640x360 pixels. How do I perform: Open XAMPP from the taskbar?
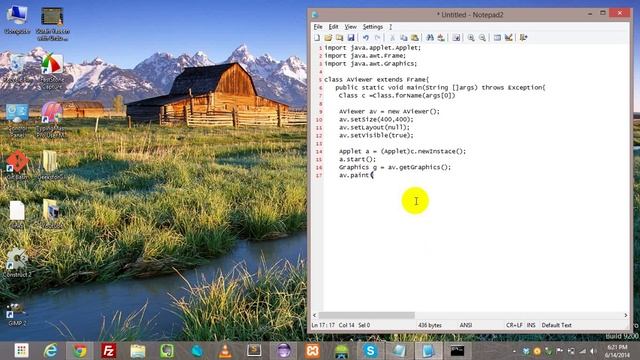[312, 351]
